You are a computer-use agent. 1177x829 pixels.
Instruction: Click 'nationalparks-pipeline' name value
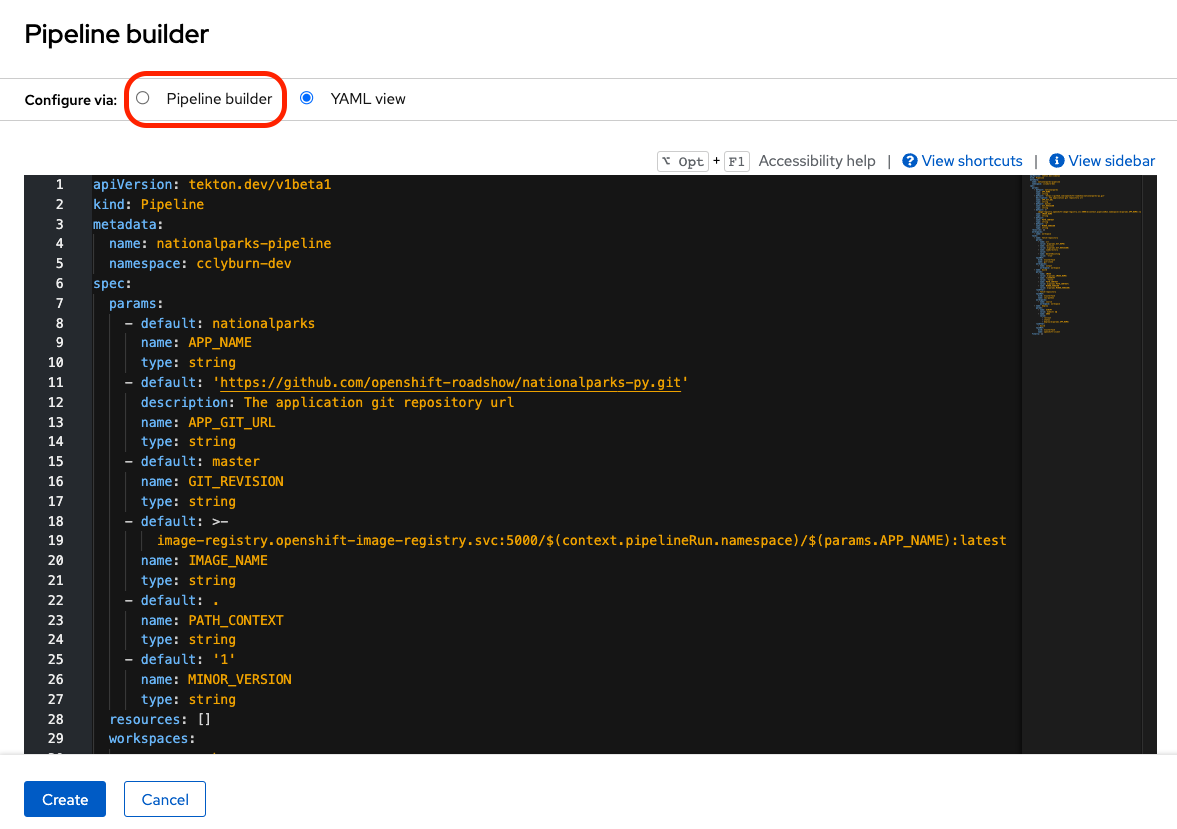click(x=243, y=243)
